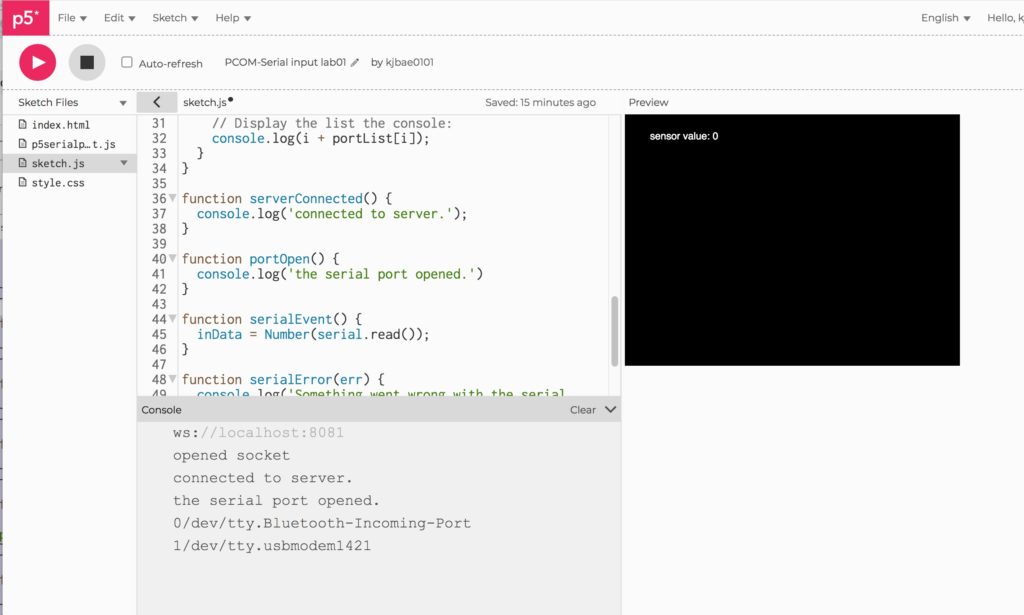Screen dimensions: 1024x615
Task: Click the 'Saved: 15 minutes ago' status text
Action: tap(540, 102)
